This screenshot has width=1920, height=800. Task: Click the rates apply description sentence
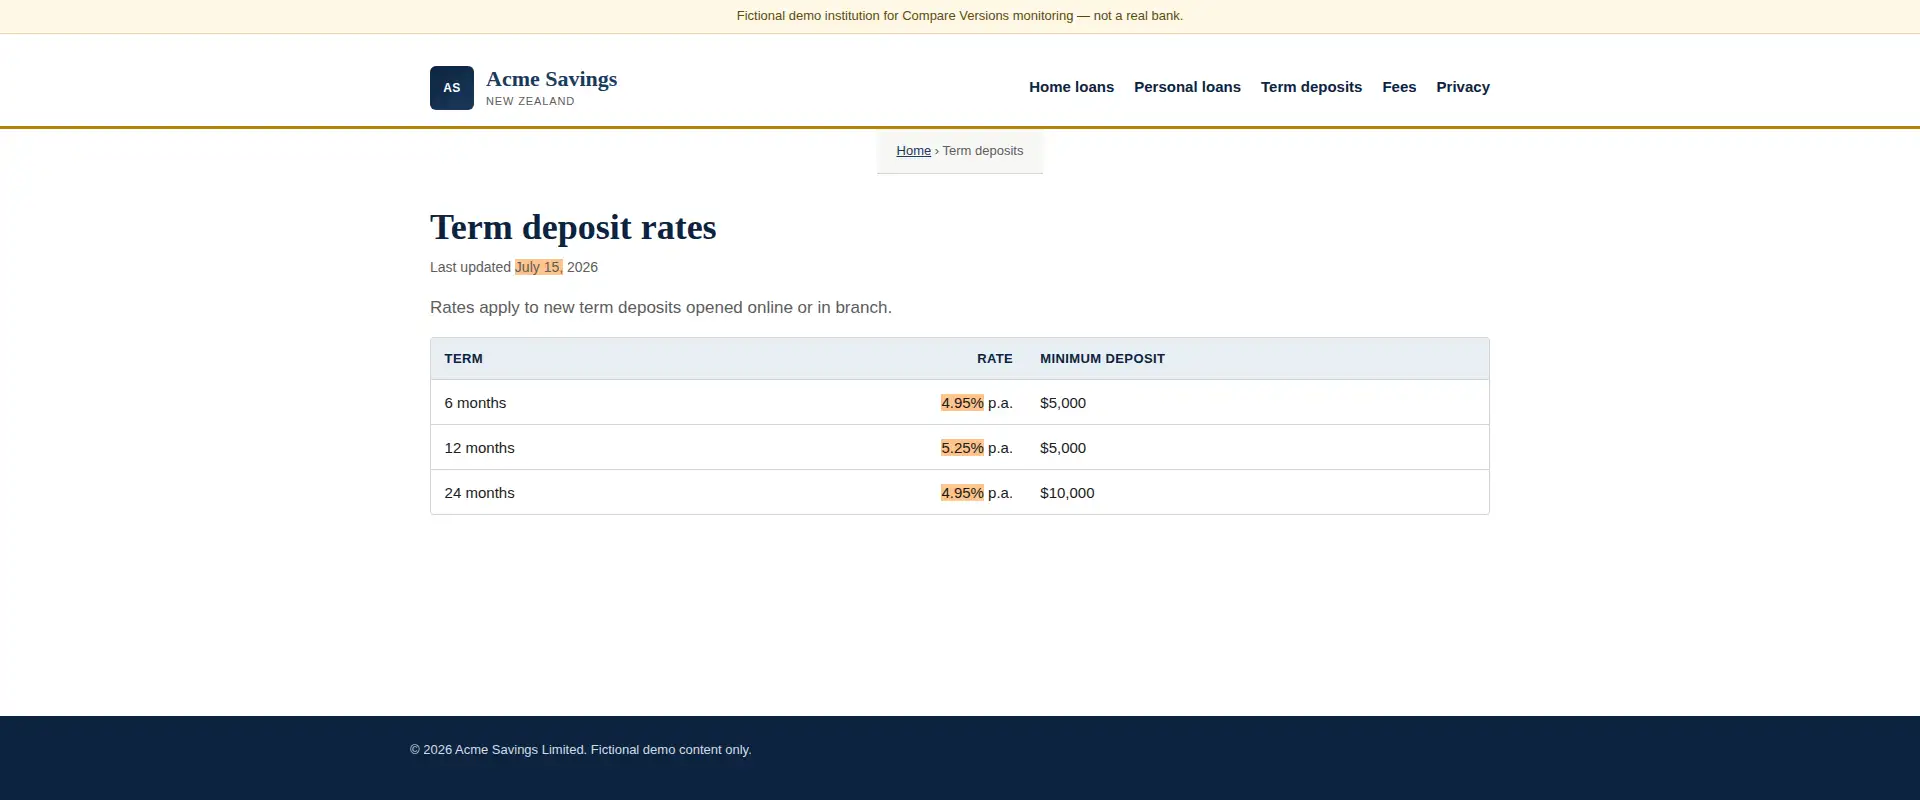tap(661, 307)
